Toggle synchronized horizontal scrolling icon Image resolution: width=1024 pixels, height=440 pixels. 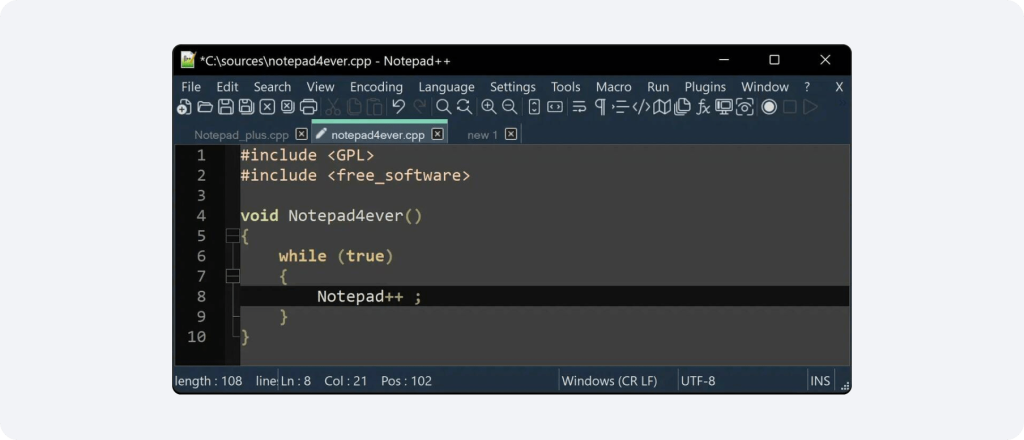point(555,107)
